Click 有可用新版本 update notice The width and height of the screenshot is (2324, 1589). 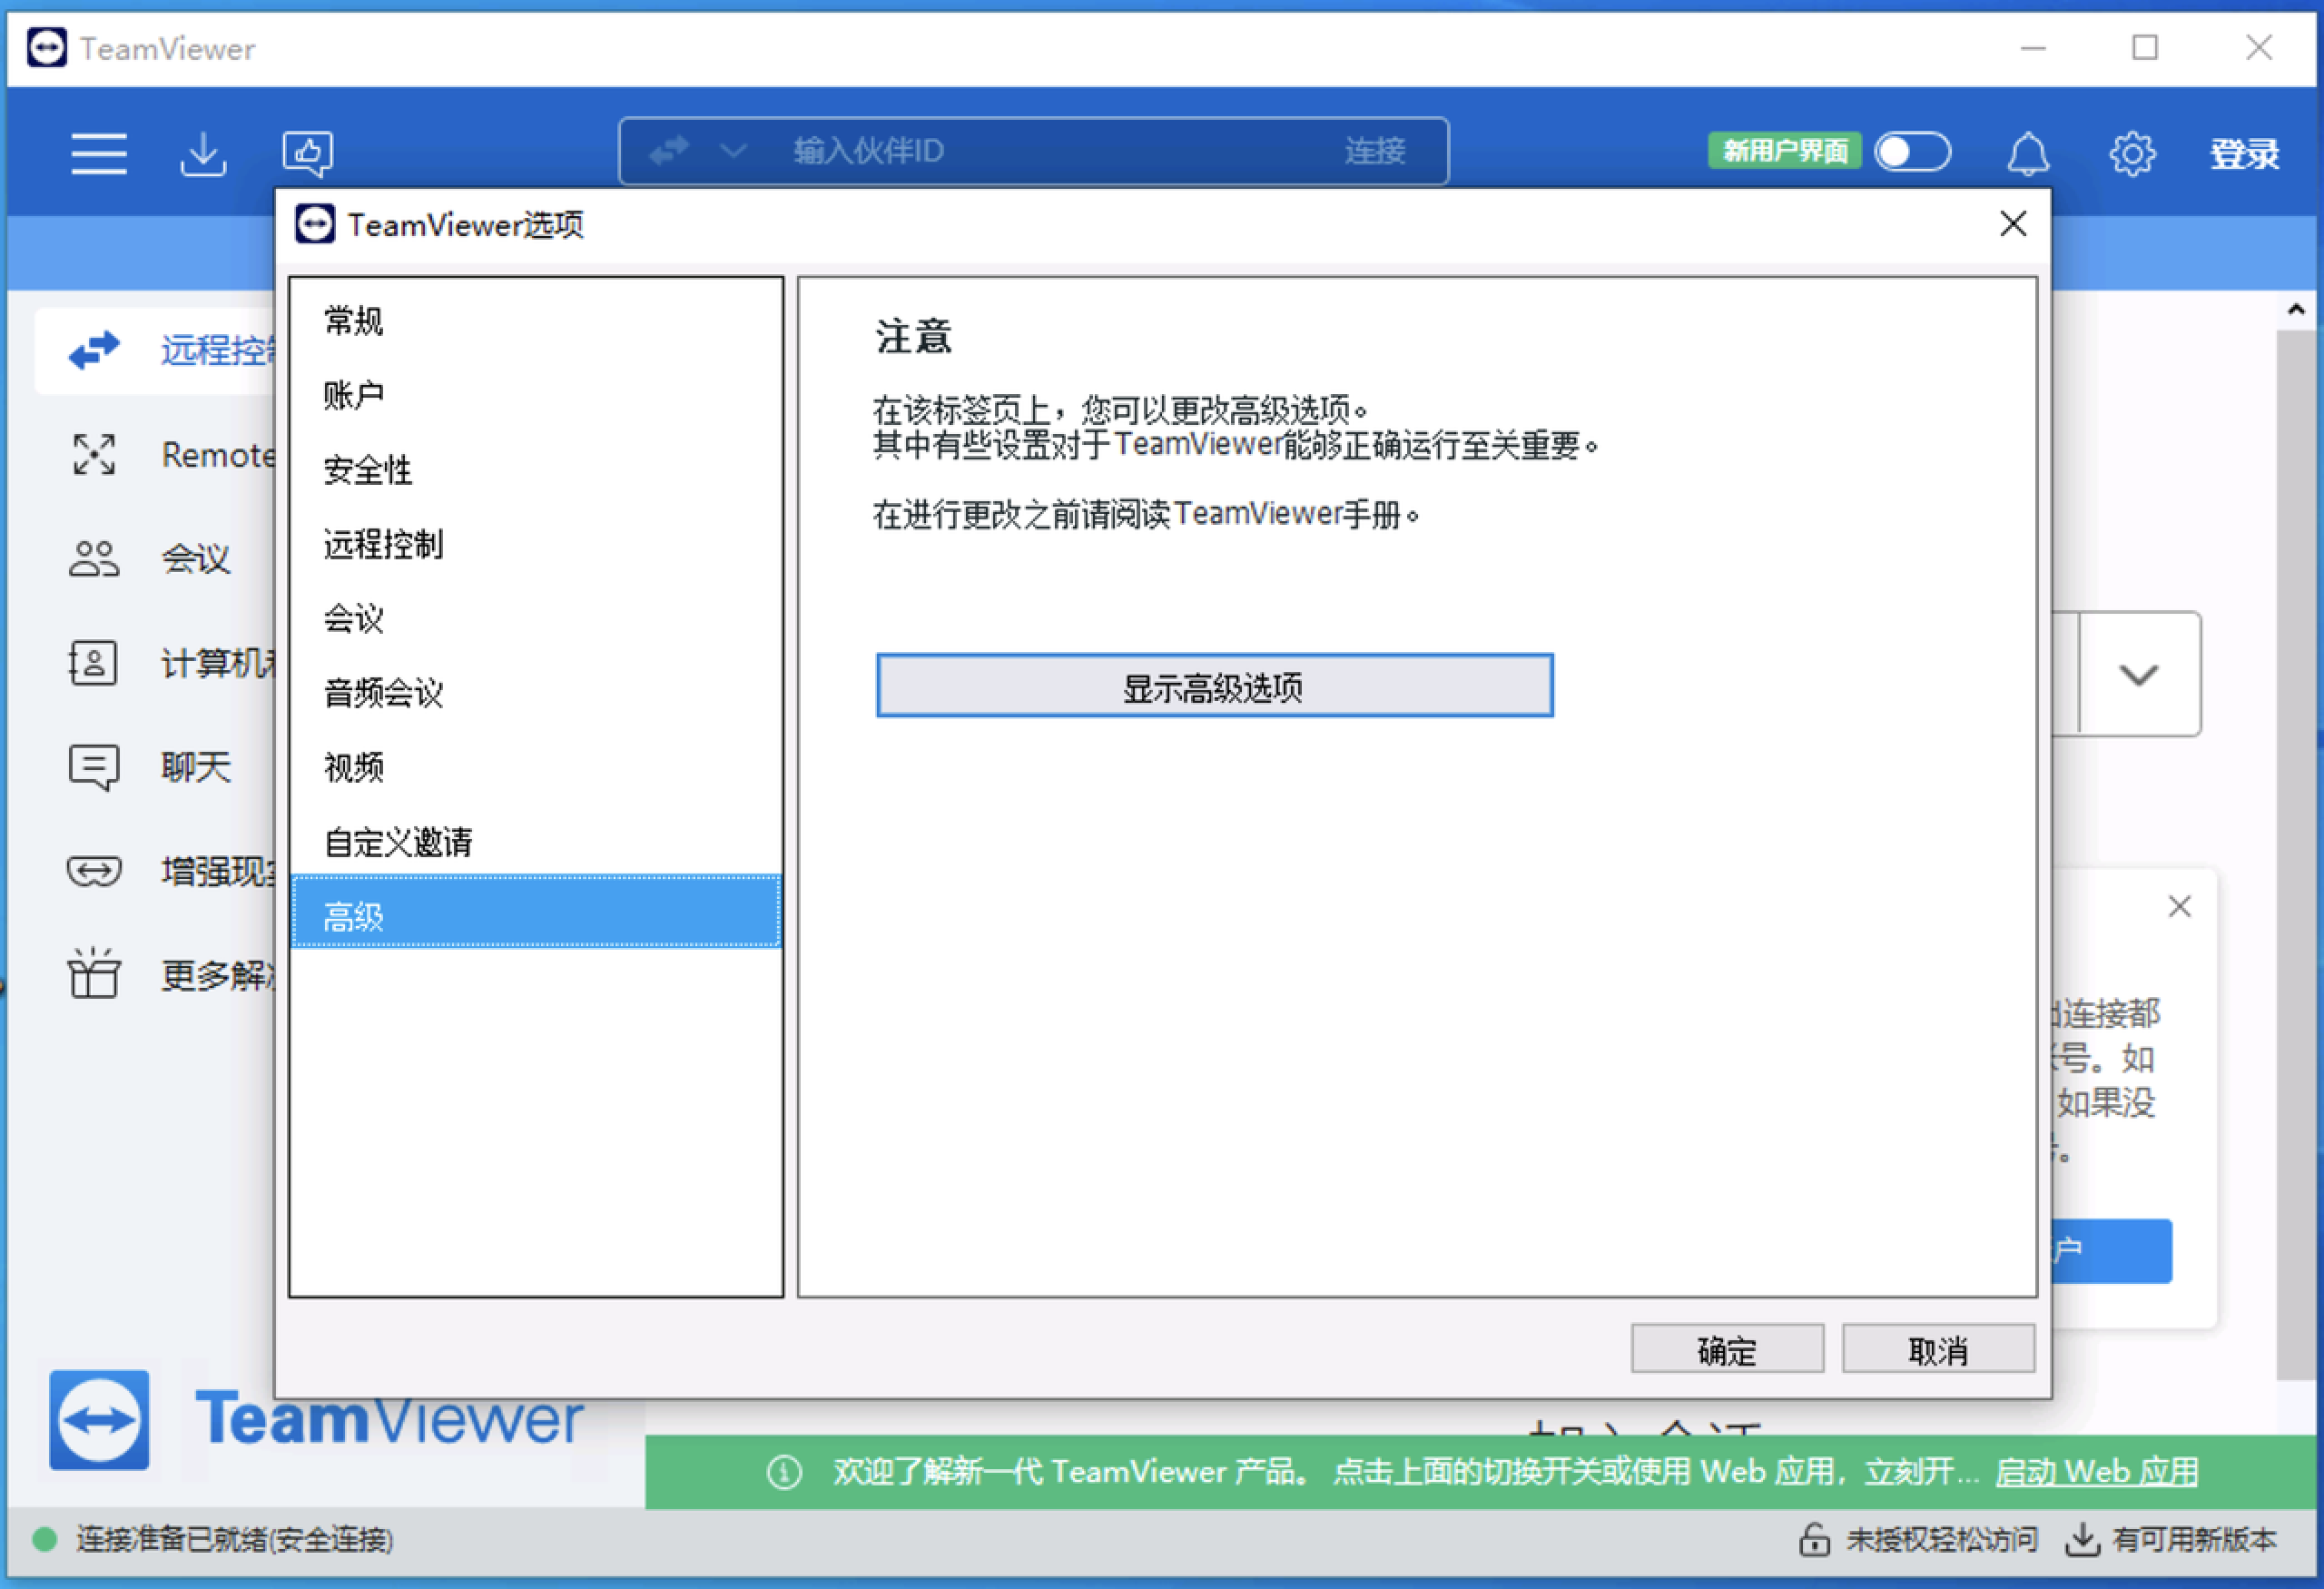coord(2171,1539)
